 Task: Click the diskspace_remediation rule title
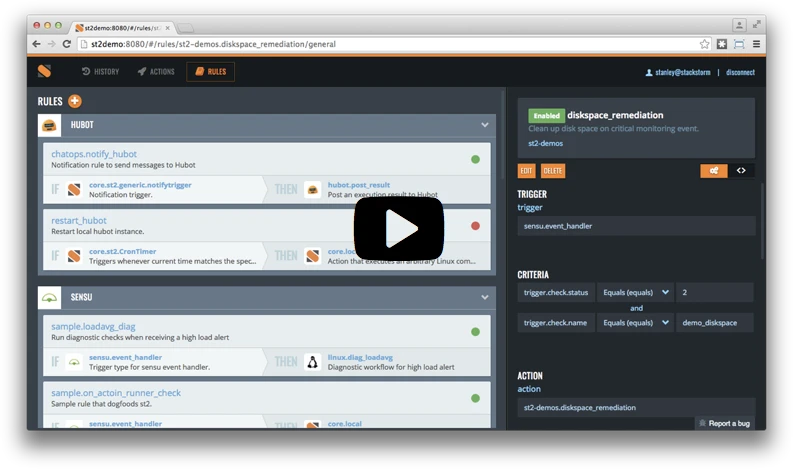pos(615,115)
